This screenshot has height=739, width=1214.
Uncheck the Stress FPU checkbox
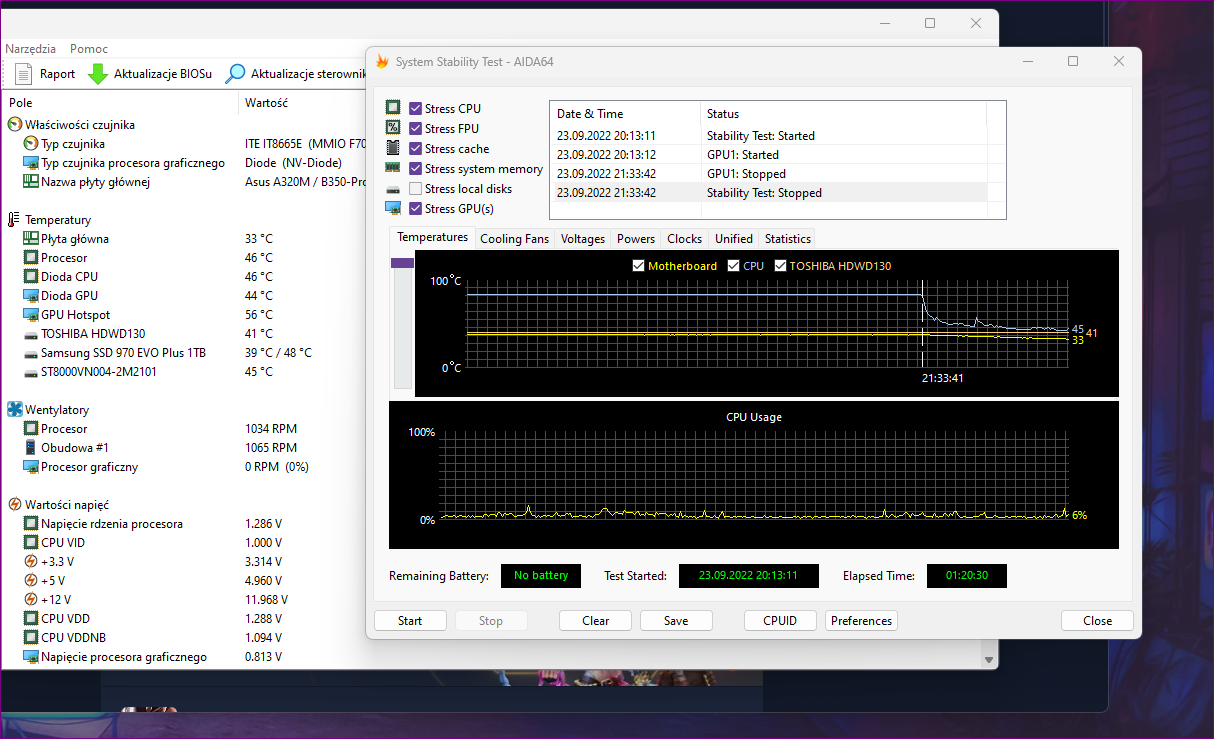click(x=416, y=128)
